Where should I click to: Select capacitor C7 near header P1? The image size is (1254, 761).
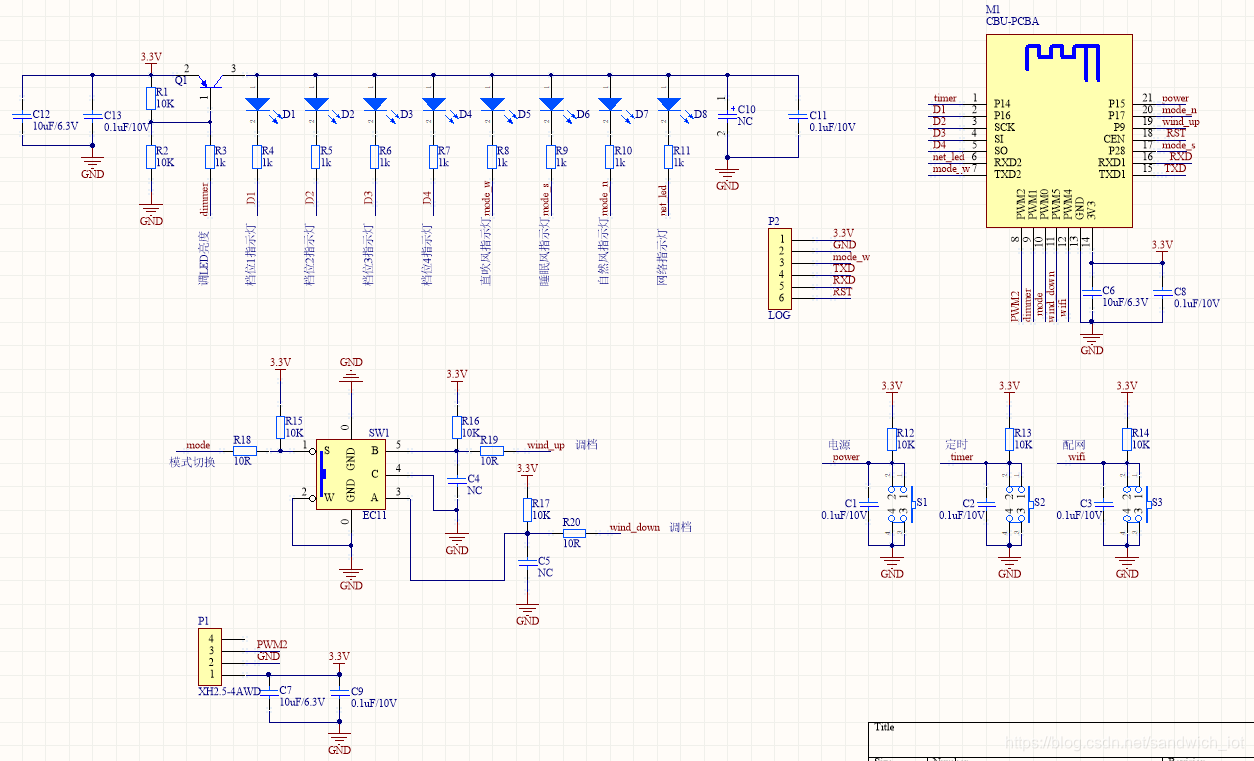268,692
